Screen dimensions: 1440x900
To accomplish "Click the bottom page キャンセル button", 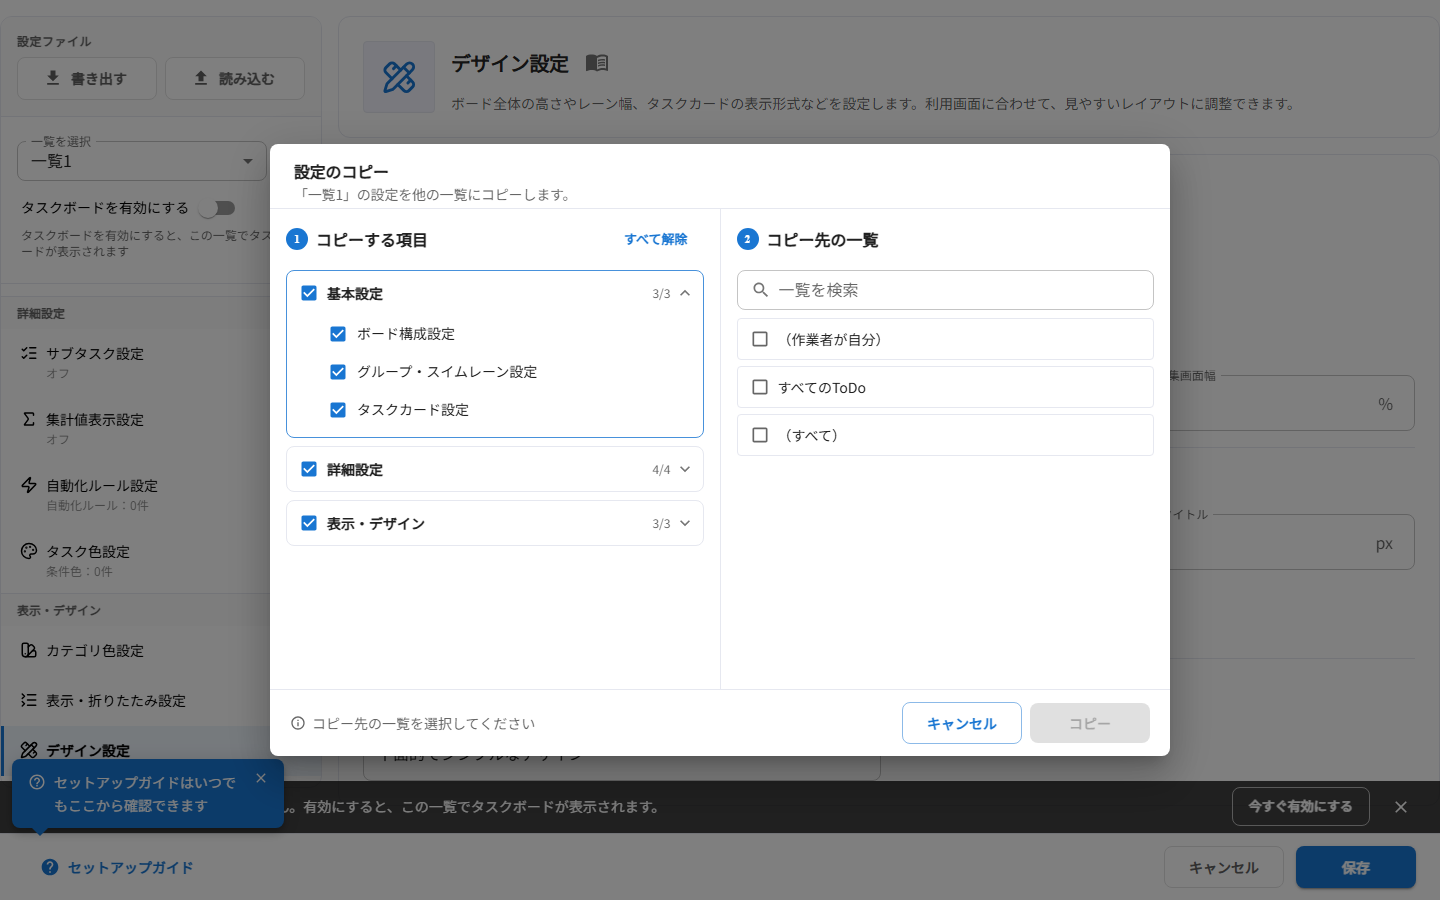I will 1224,867.
